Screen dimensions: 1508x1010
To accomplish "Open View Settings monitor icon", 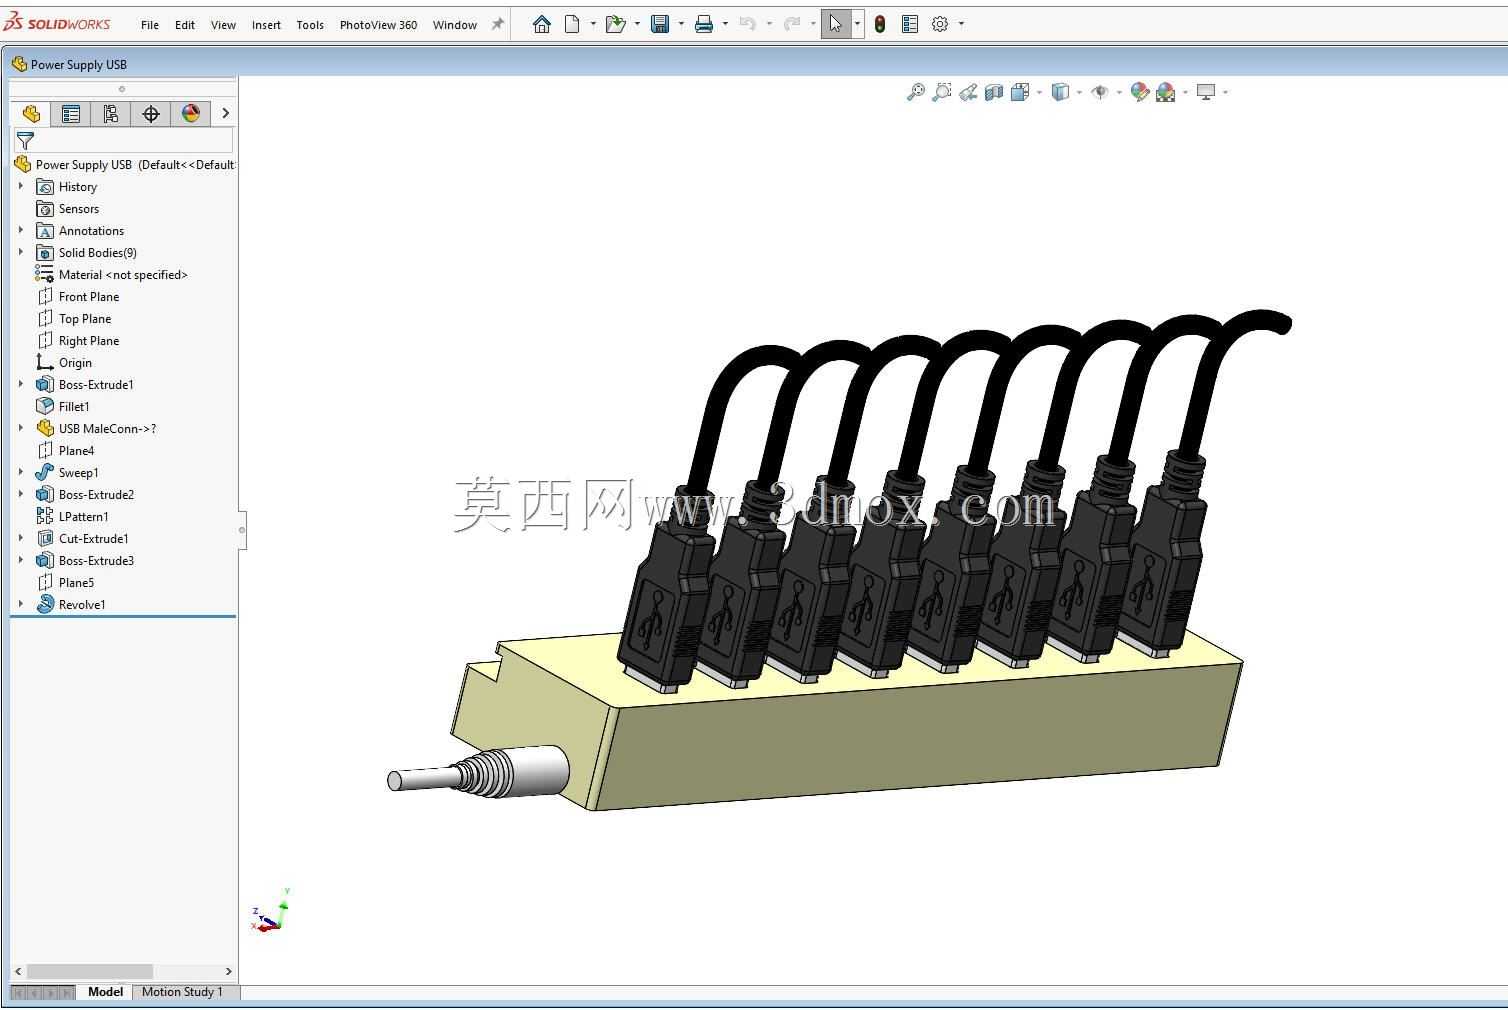I will [1206, 92].
